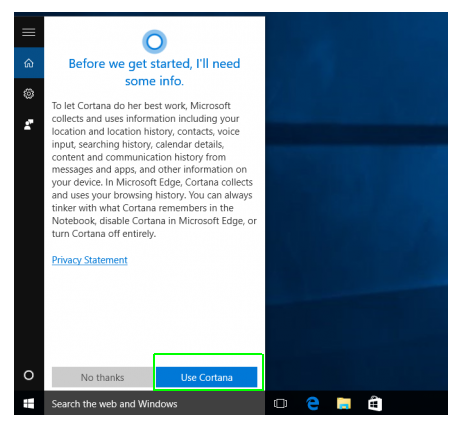Open the Privacy Statement link
458x425 pixels.
tap(89, 260)
